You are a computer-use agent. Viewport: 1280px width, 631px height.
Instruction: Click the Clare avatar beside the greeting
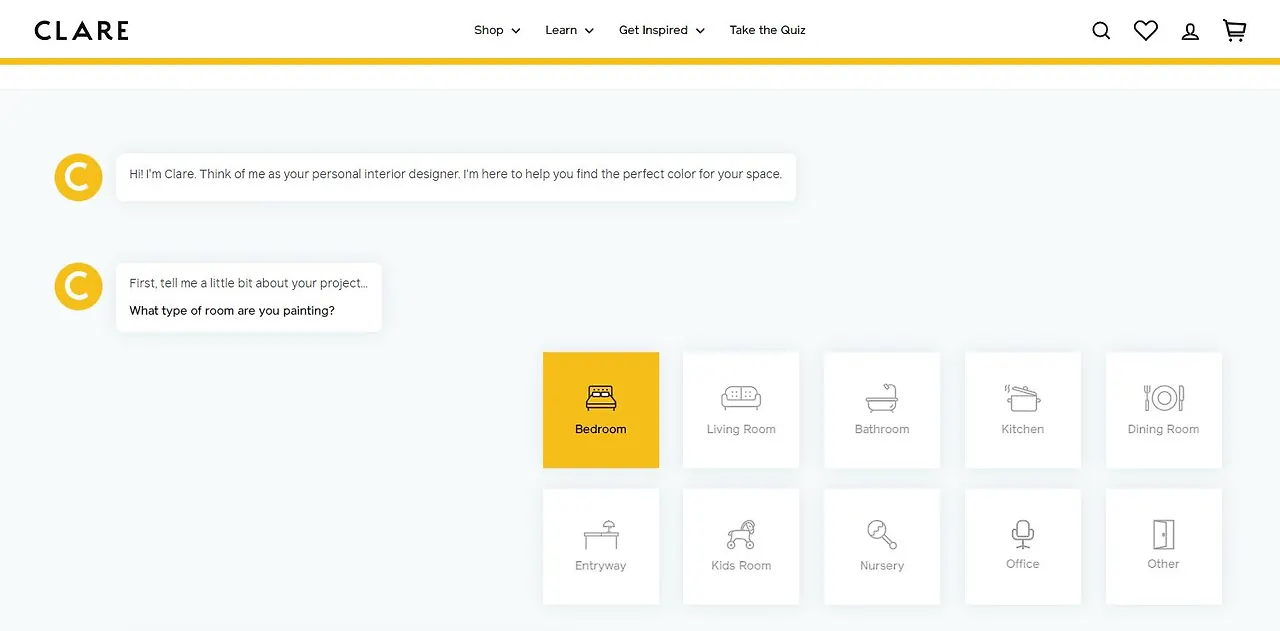(78, 177)
